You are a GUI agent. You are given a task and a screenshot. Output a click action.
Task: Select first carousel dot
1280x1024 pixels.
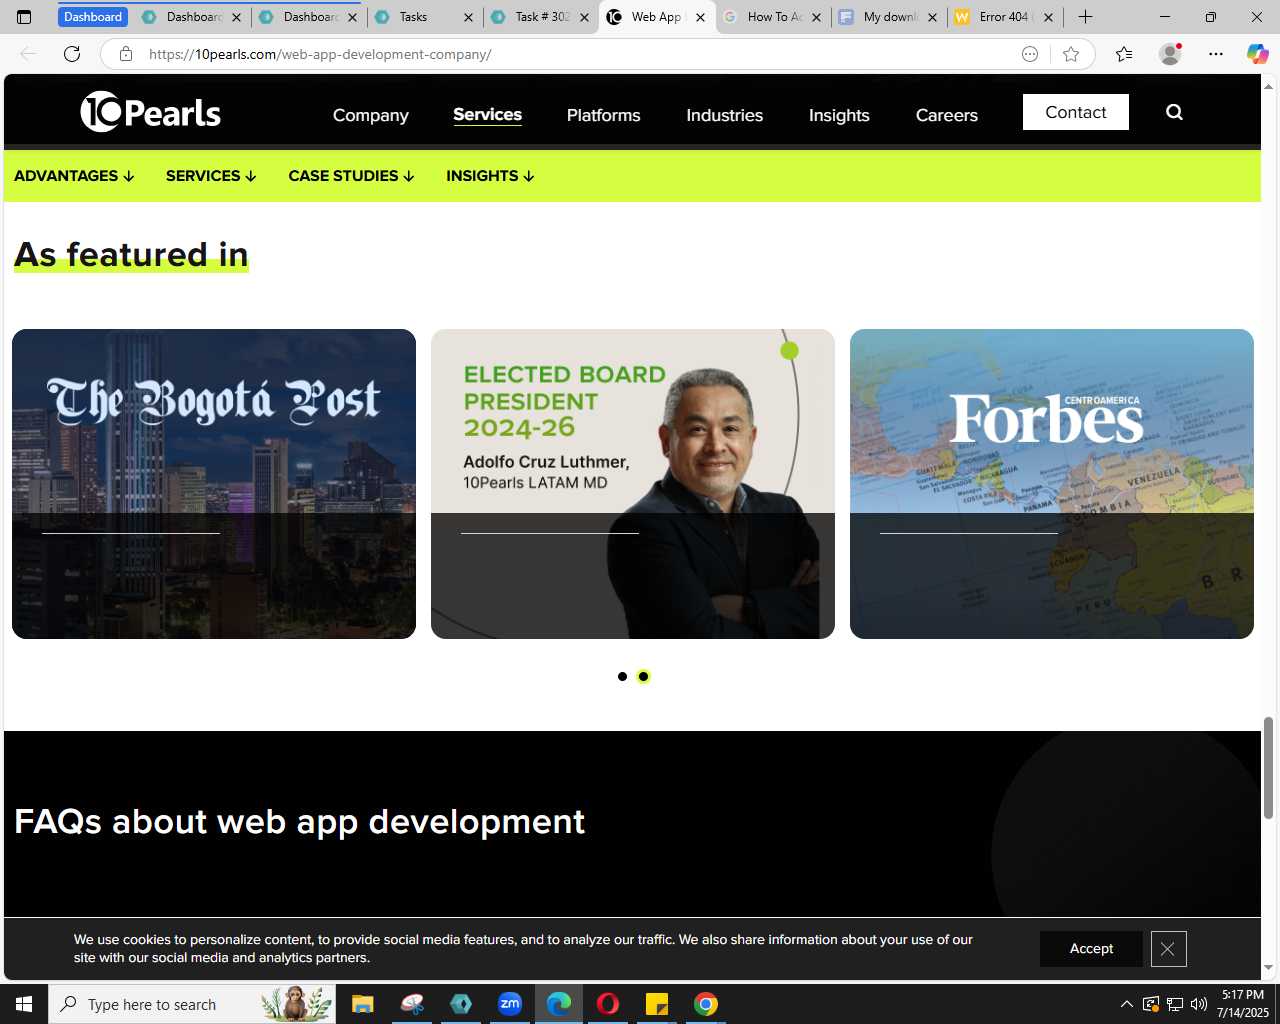coord(622,677)
